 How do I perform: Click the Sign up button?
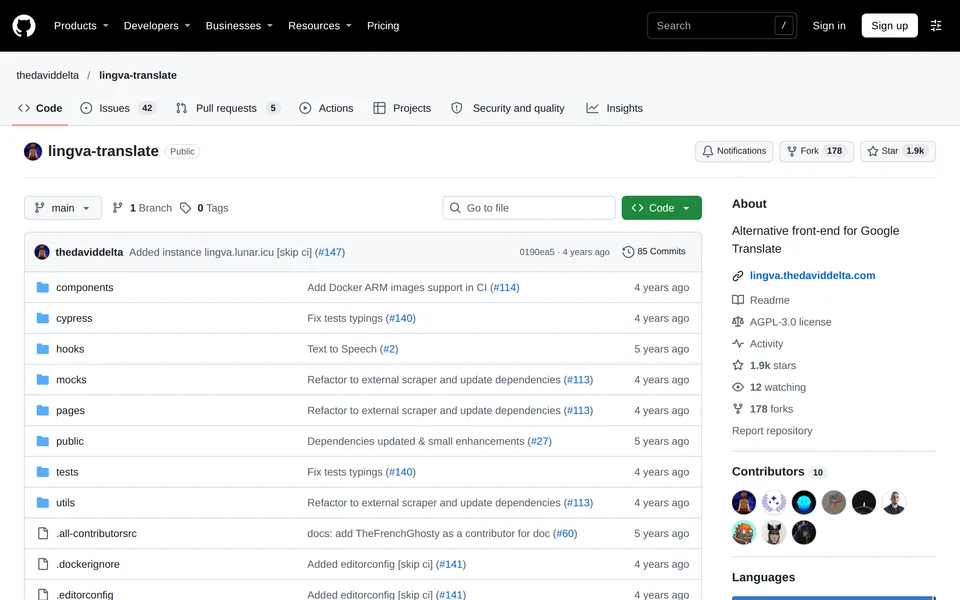[x=890, y=26]
